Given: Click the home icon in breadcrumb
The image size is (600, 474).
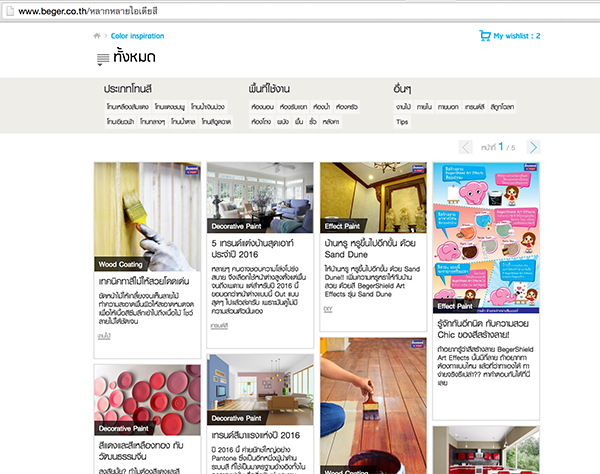Looking at the screenshot, I should coord(97,36).
